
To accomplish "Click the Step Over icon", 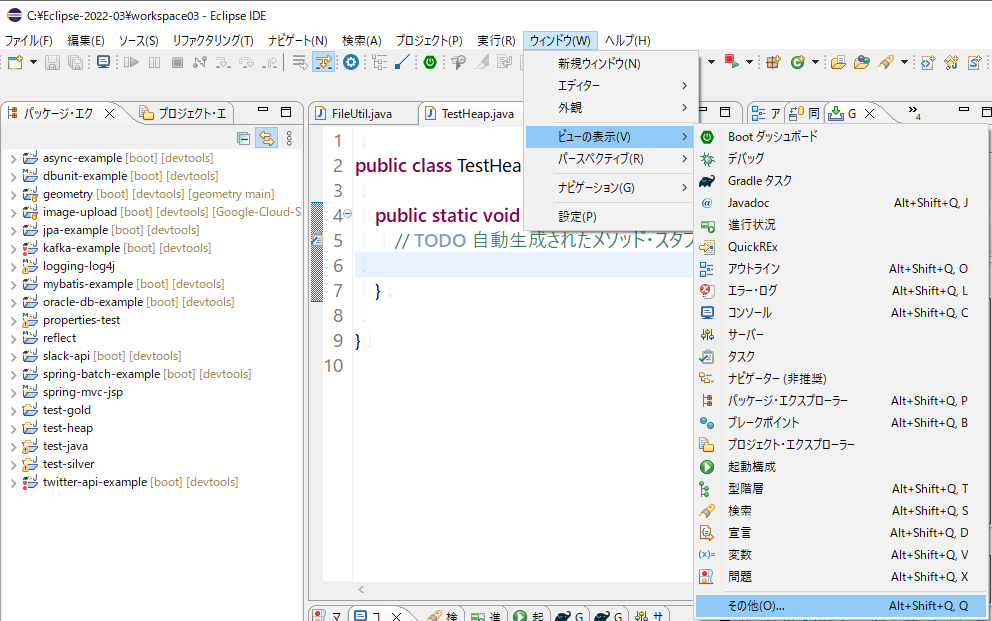I will pos(246,62).
